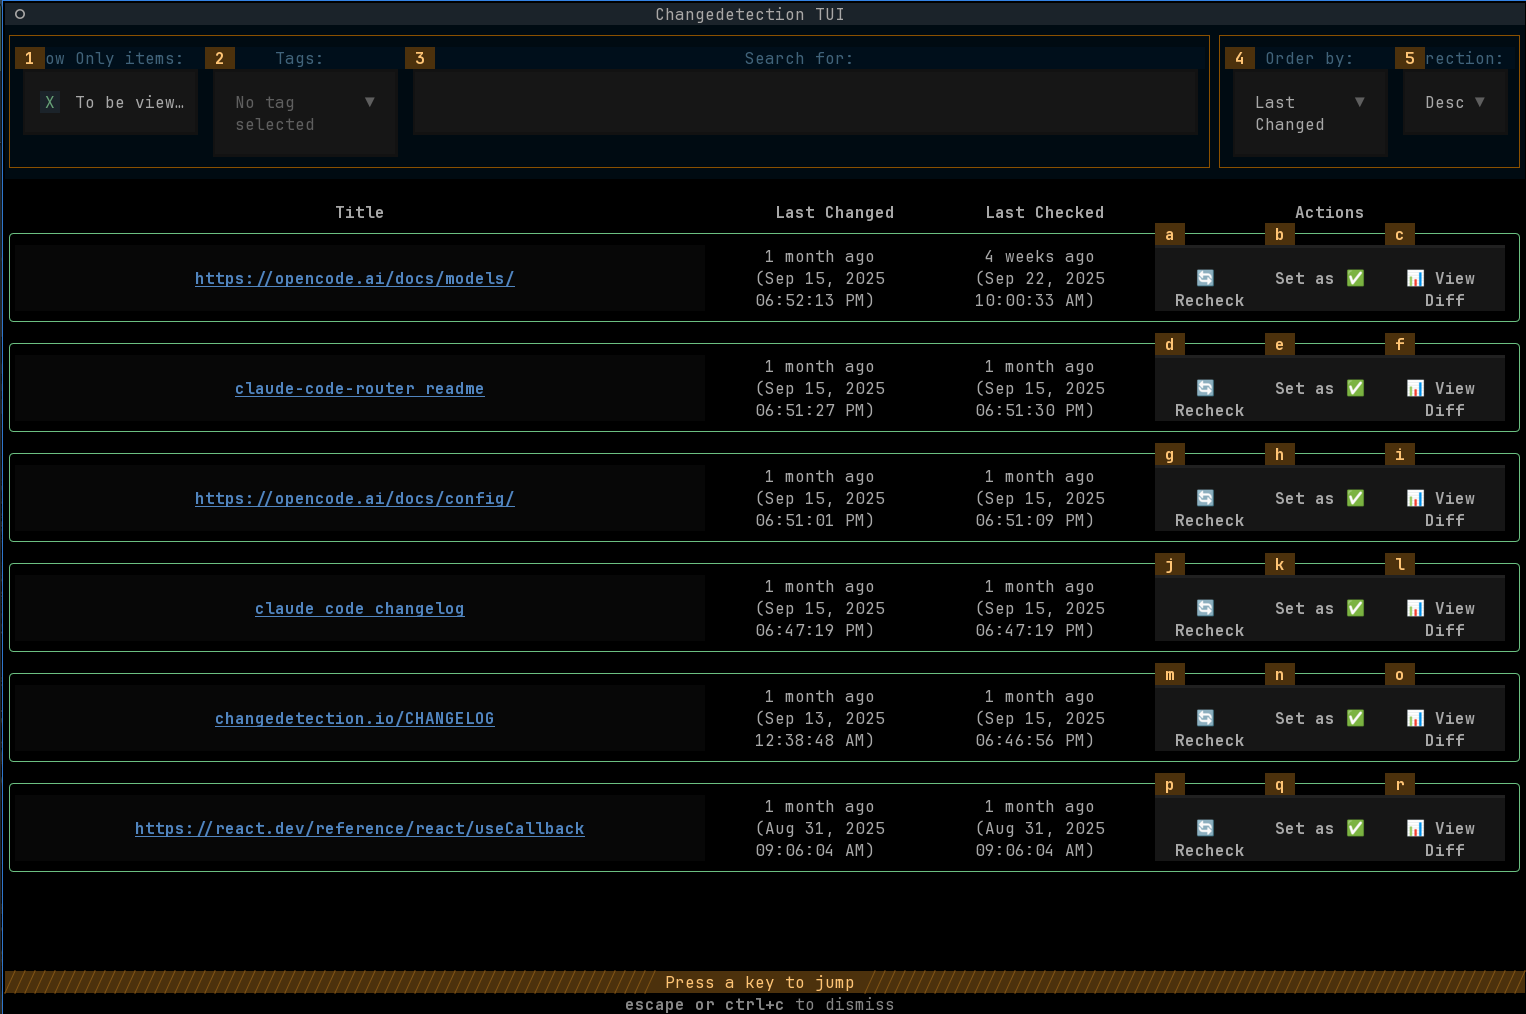Screen dimensions: 1526x1014
Task: Toggle the 'To be viewed' checkbox
Action: [x=110, y=102]
